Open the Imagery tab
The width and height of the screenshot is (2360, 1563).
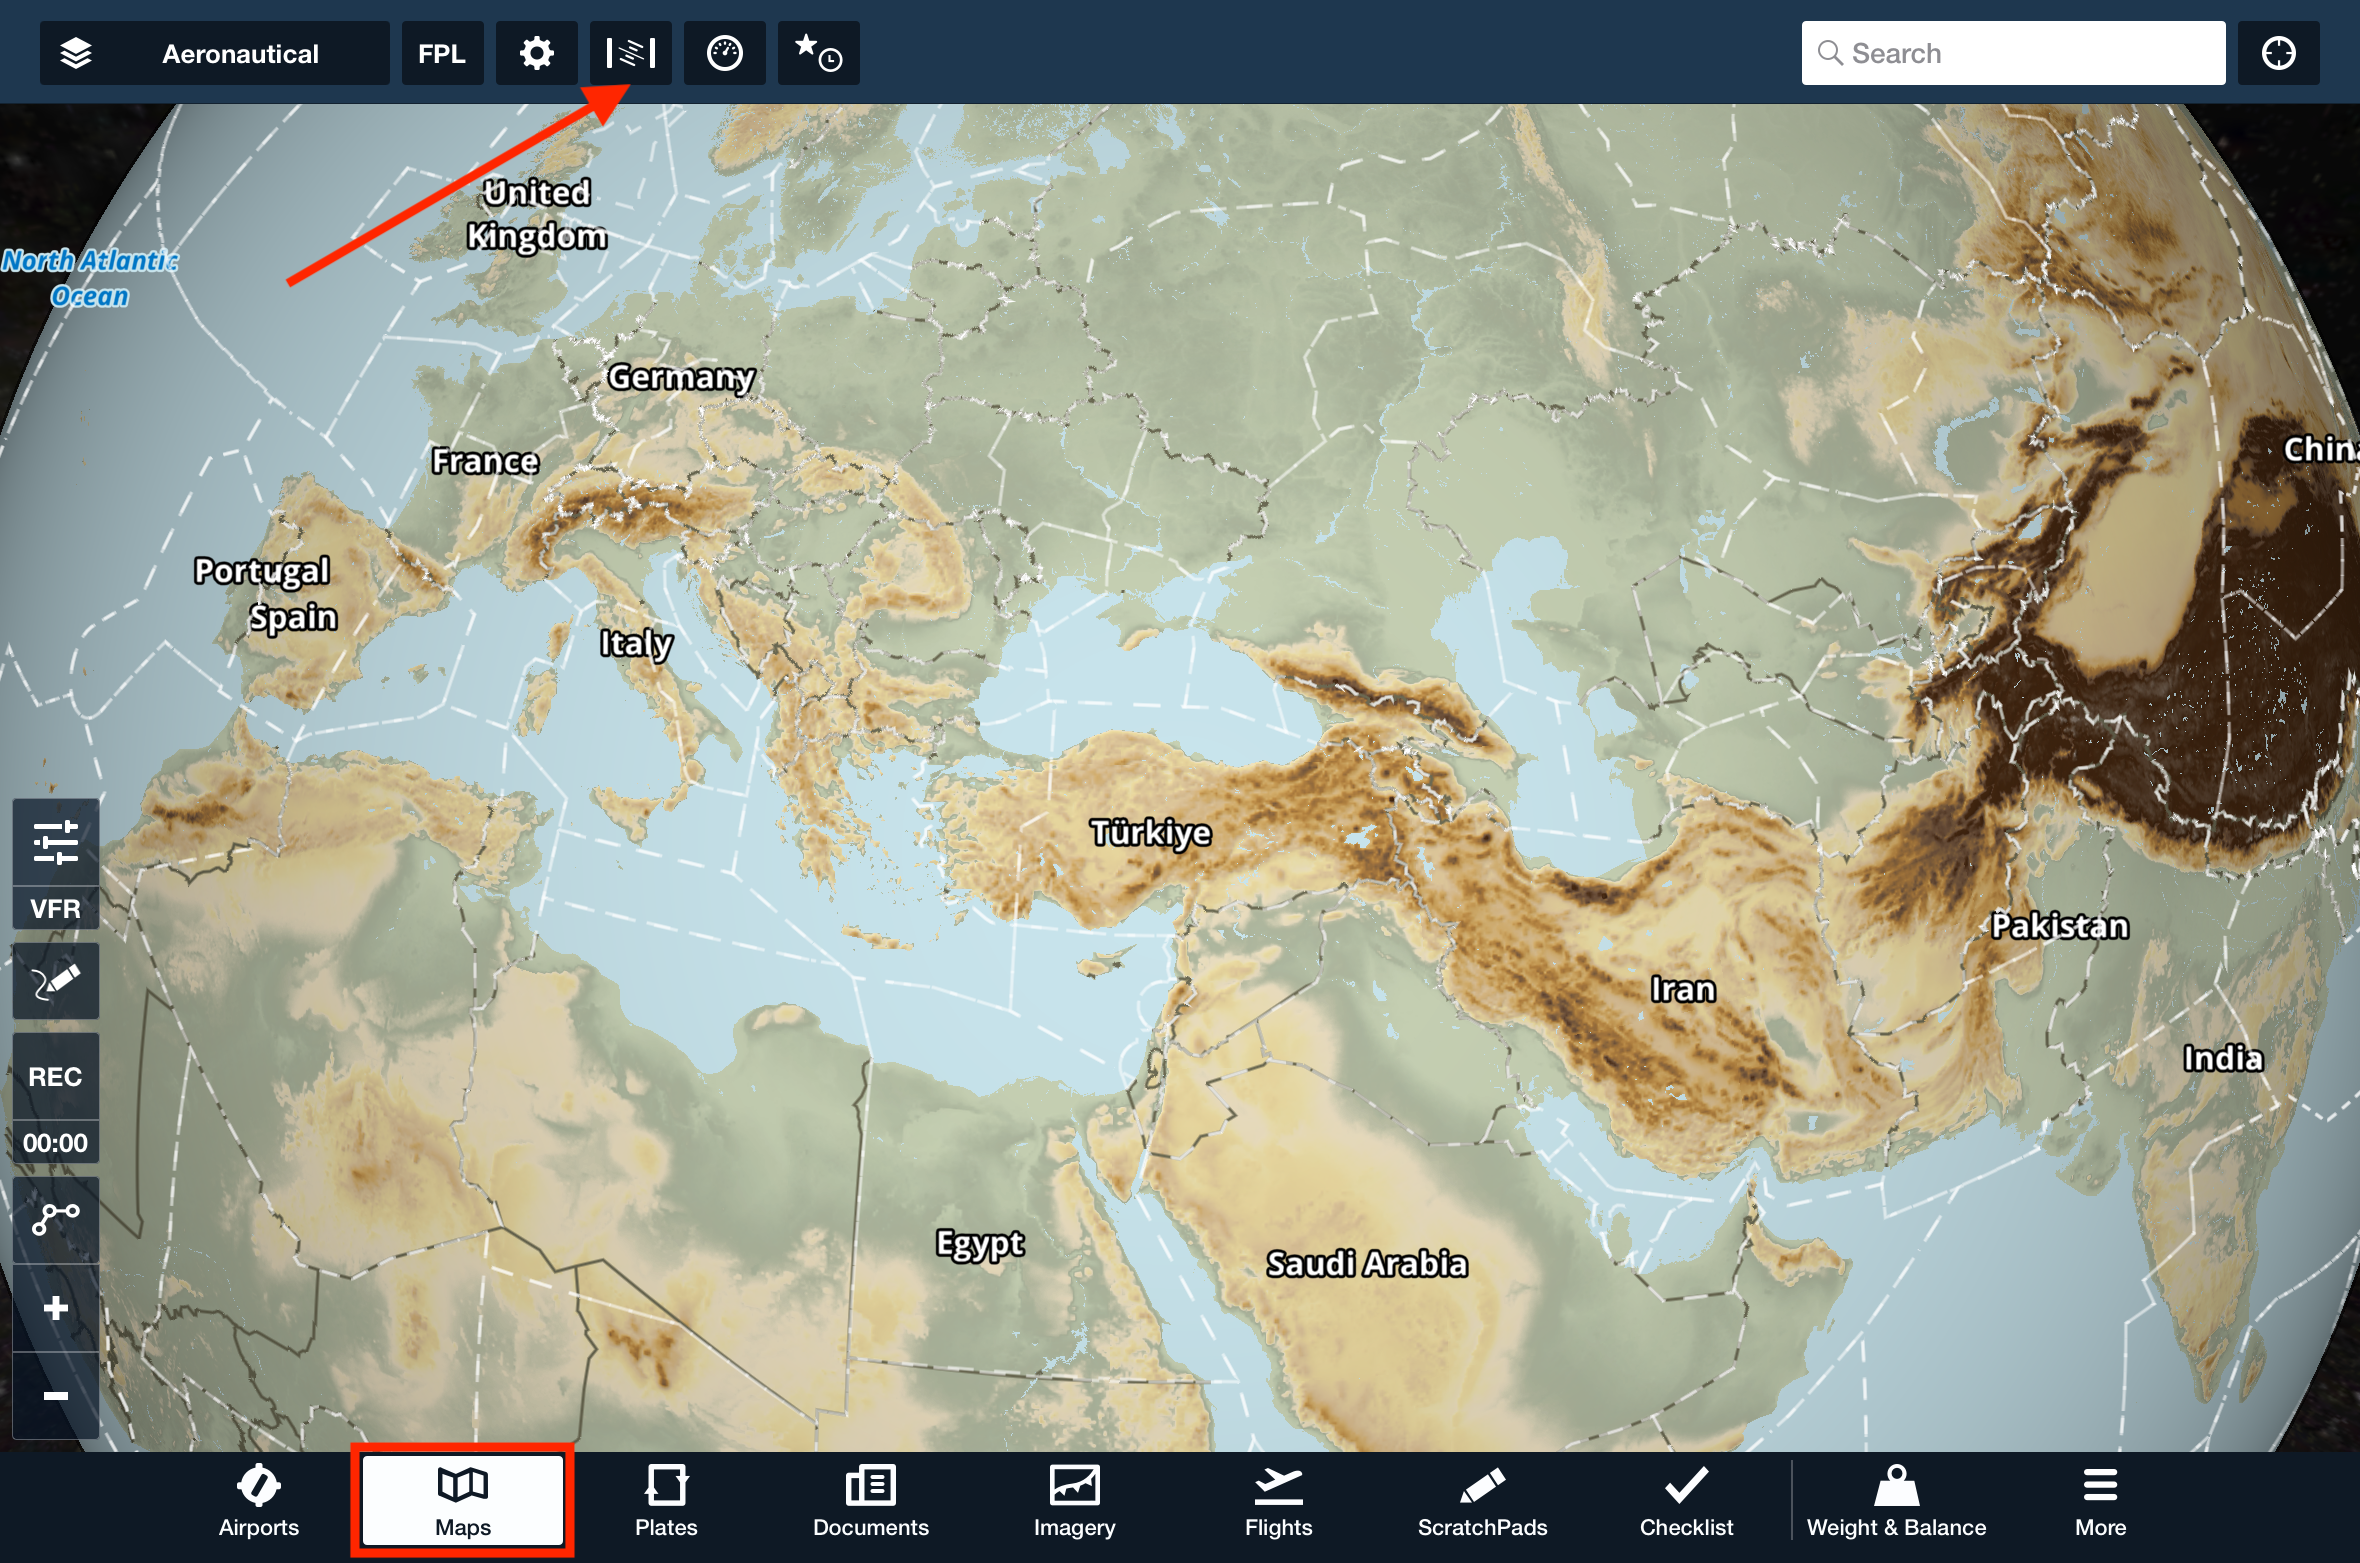click(x=1075, y=1502)
